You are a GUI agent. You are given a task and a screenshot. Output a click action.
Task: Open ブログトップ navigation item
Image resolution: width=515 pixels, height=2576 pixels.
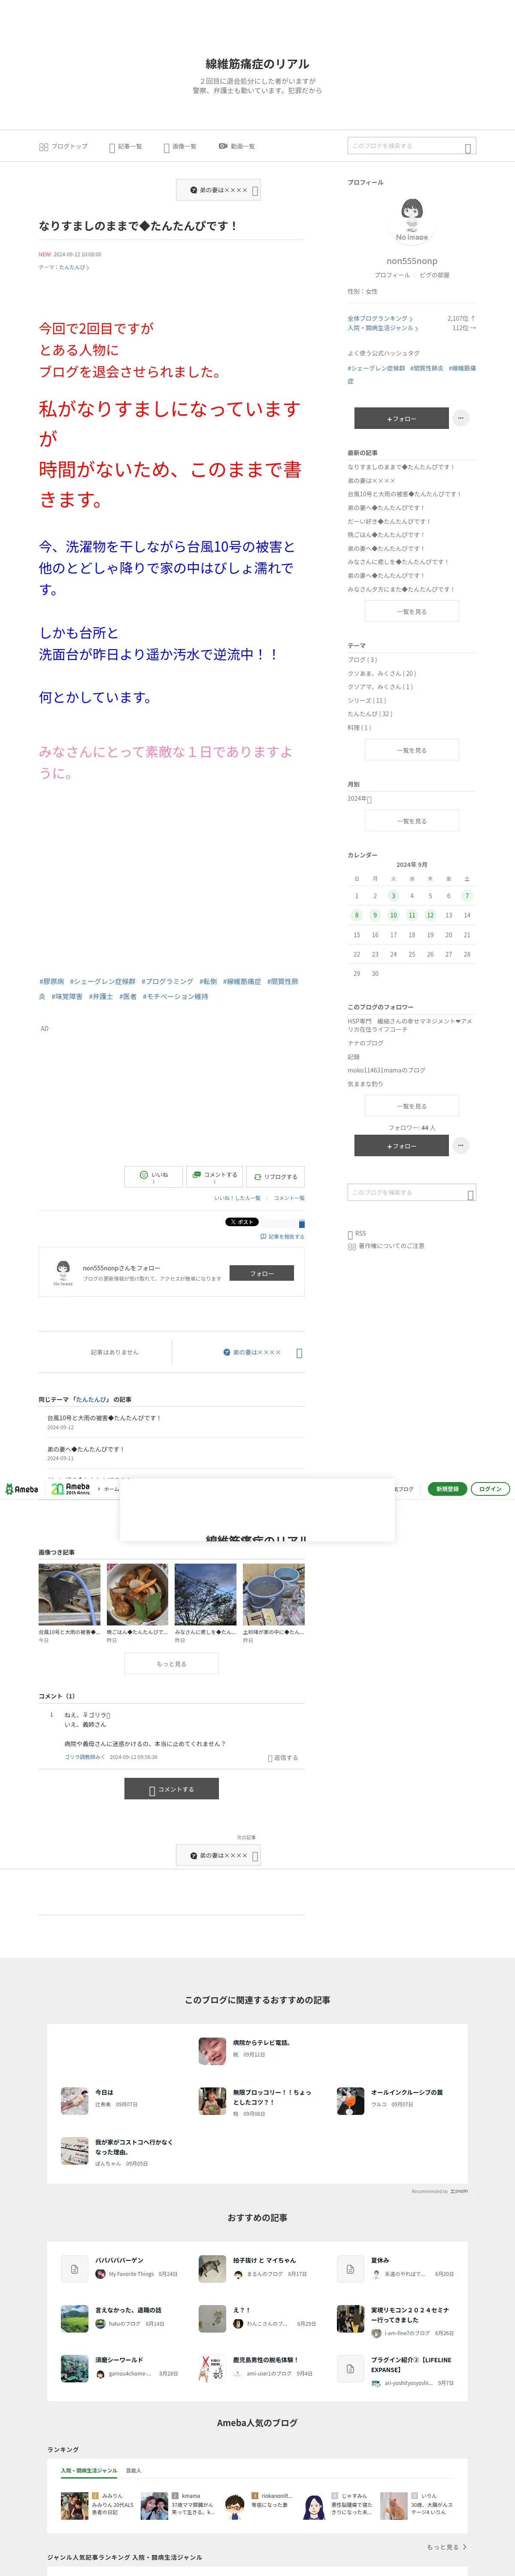pyautogui.click(x=63, y=146)
